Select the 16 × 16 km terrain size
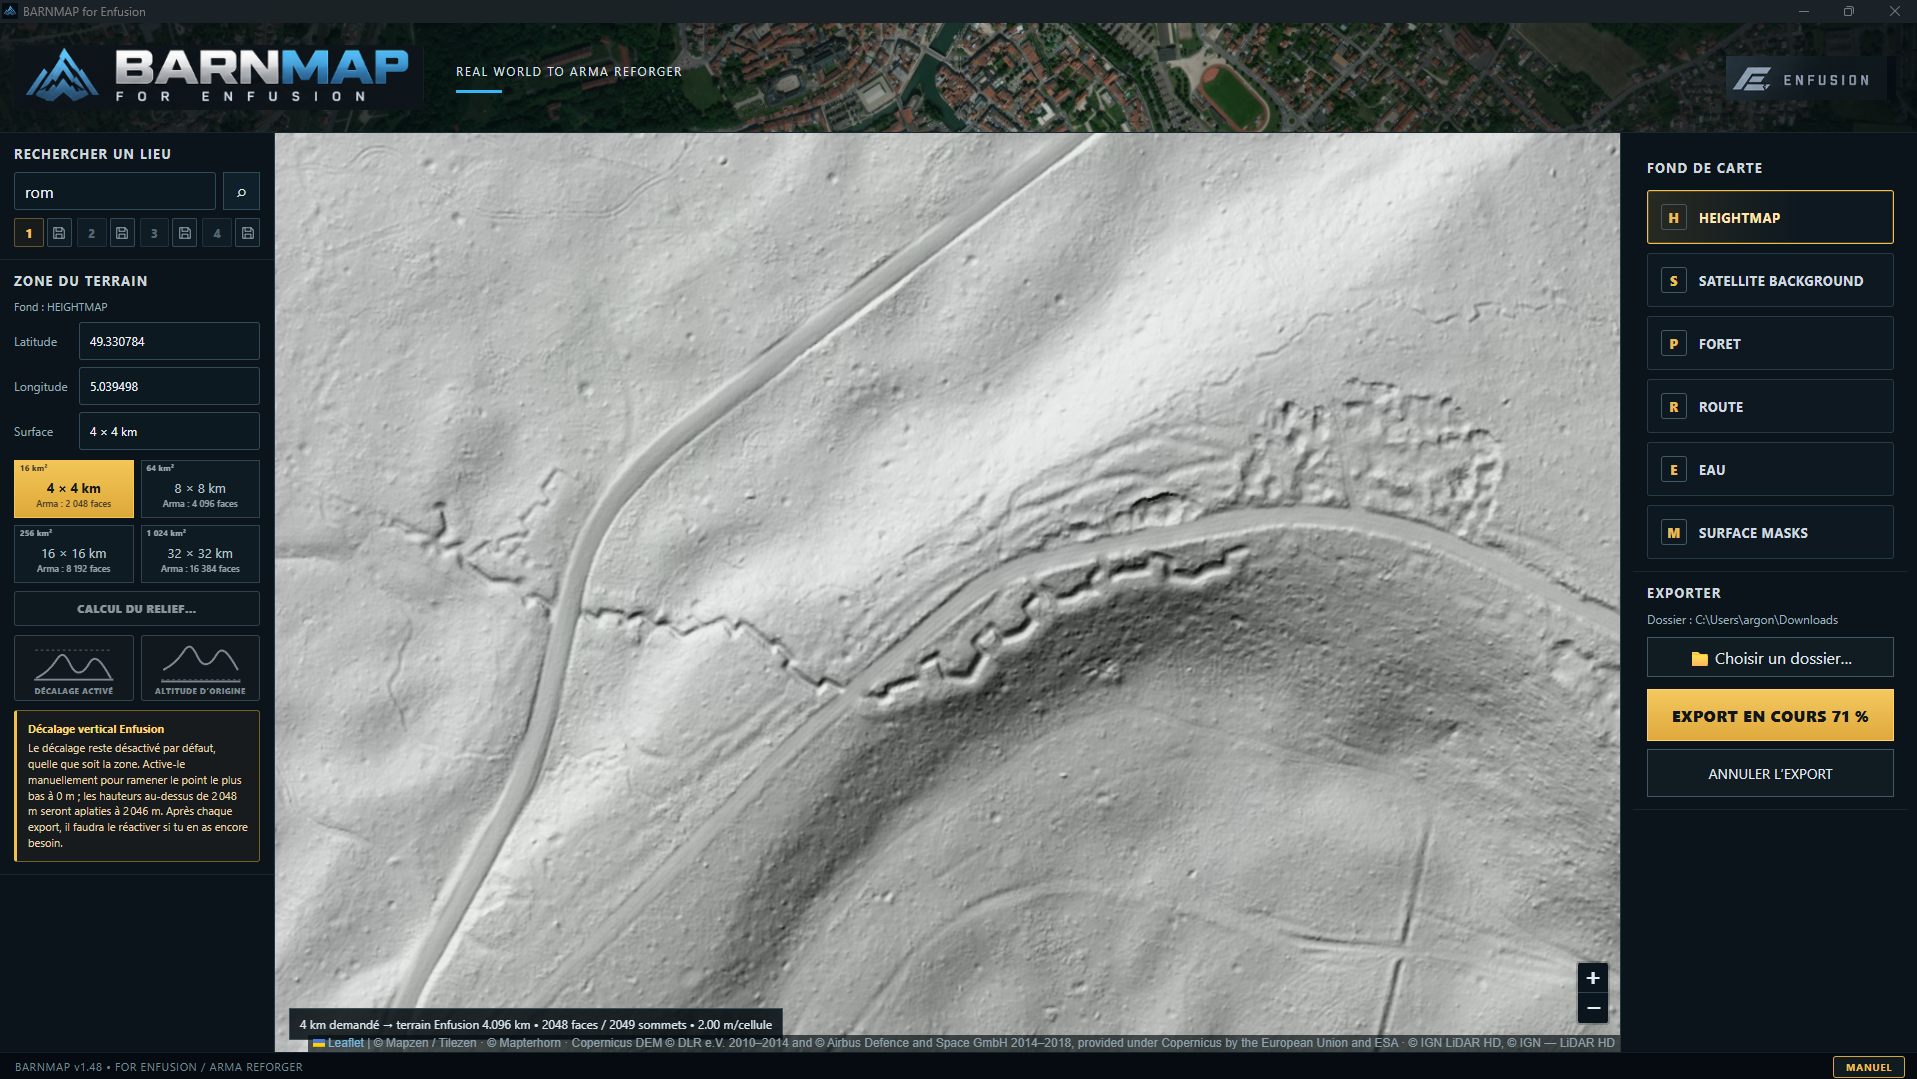 [x=74, y=554]
